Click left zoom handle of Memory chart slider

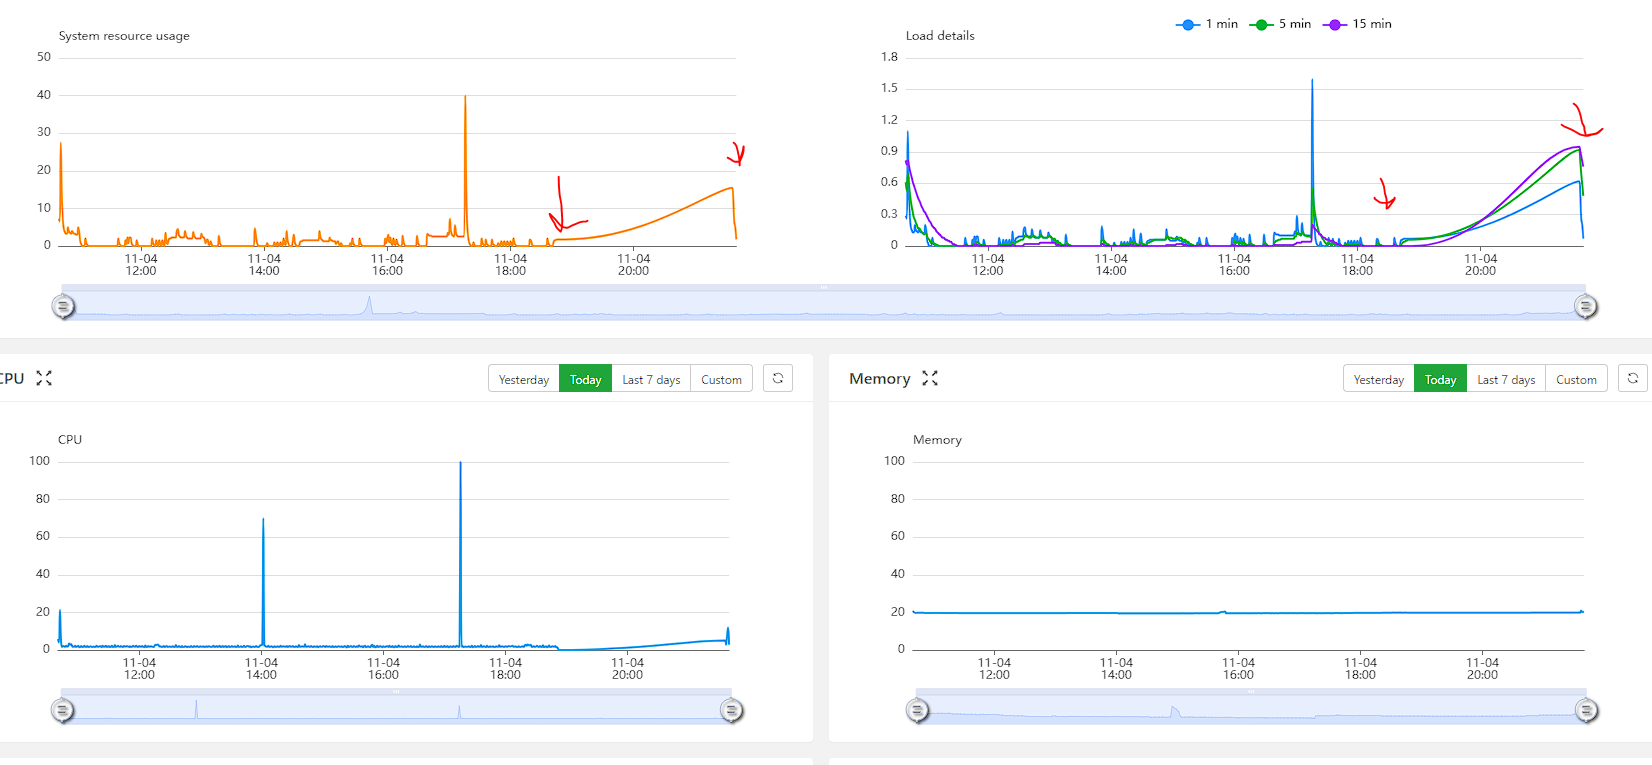917,710
